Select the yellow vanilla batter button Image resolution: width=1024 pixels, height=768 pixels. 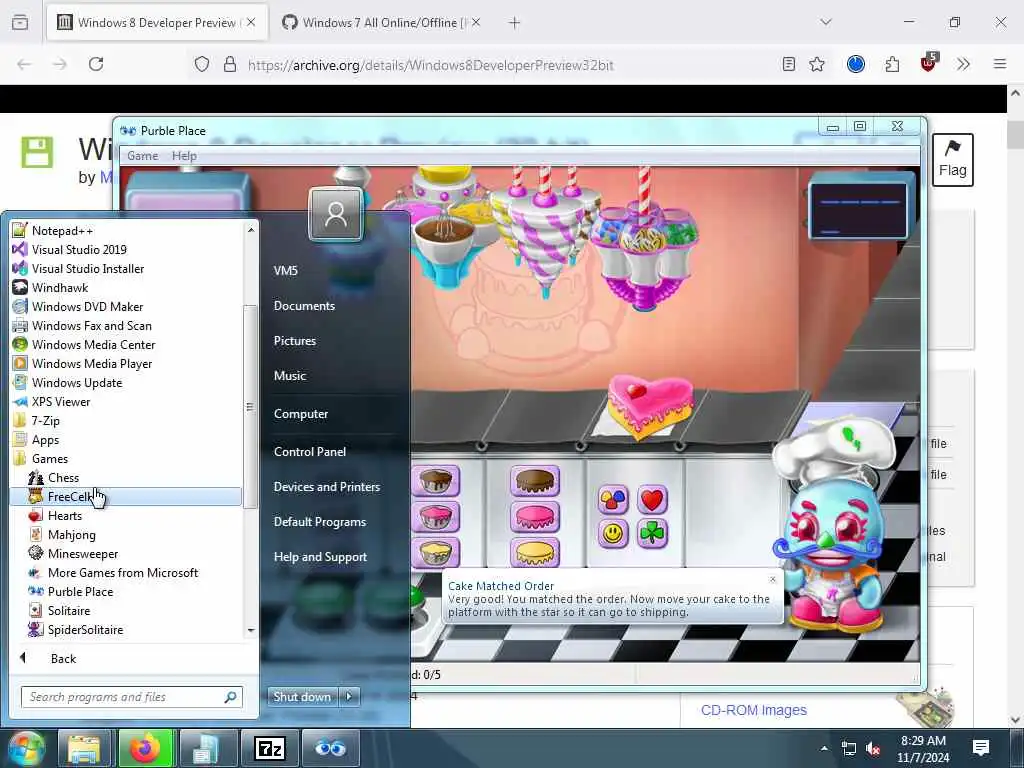[436, 552]
